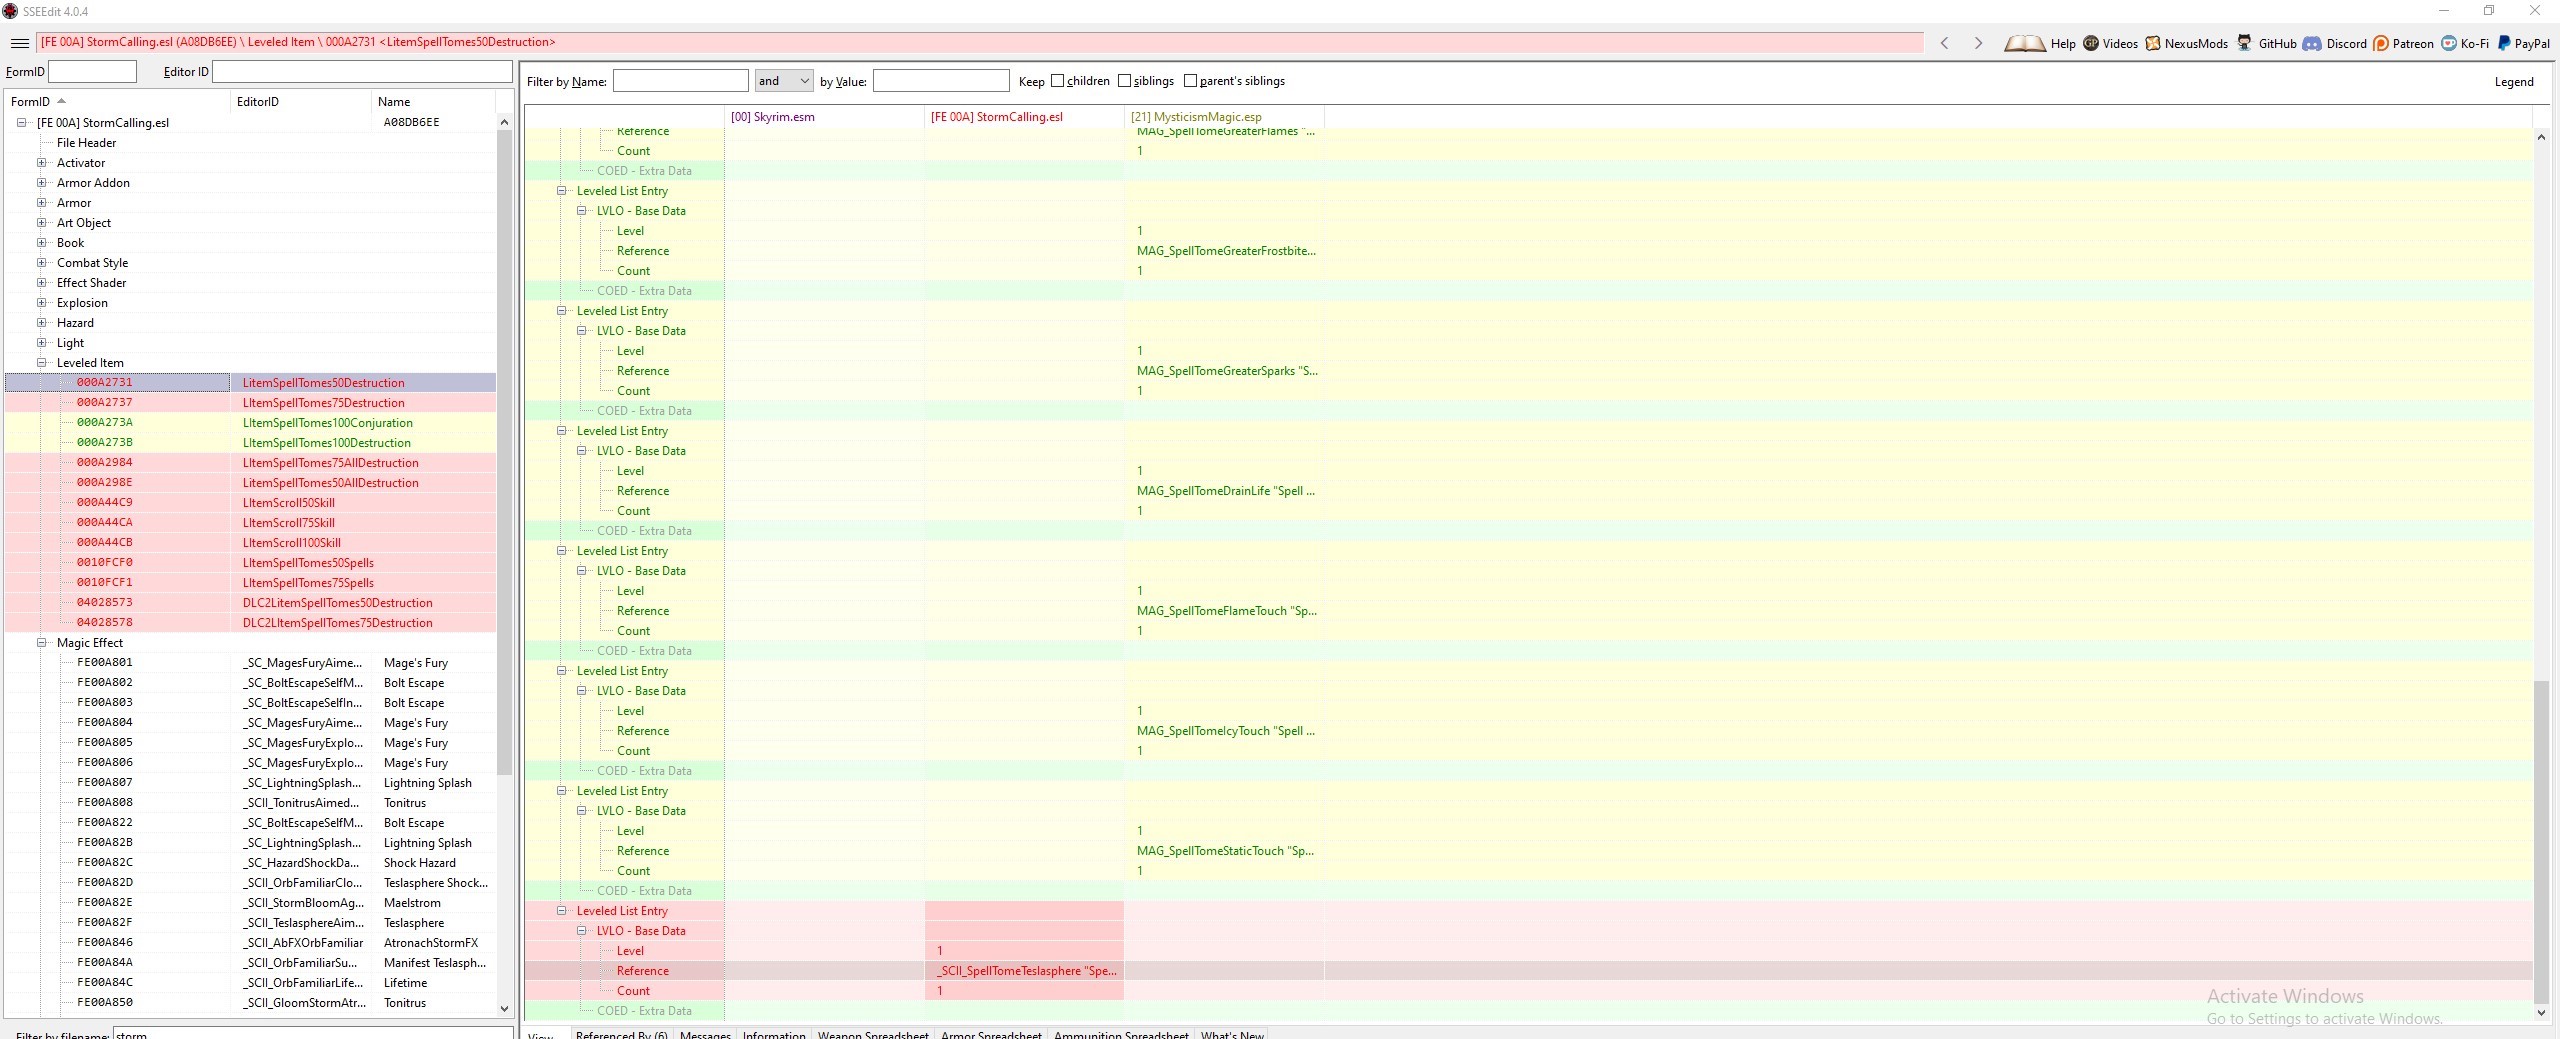This screenshot has width=2560, height=1039.
Task: Click the Editor ID search input field
Action: pos(362,72)
